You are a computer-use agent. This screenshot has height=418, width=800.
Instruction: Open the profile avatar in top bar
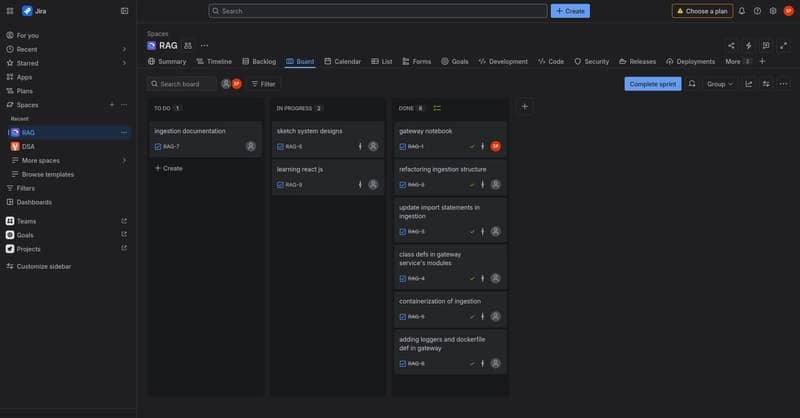(x=789, y=11)
